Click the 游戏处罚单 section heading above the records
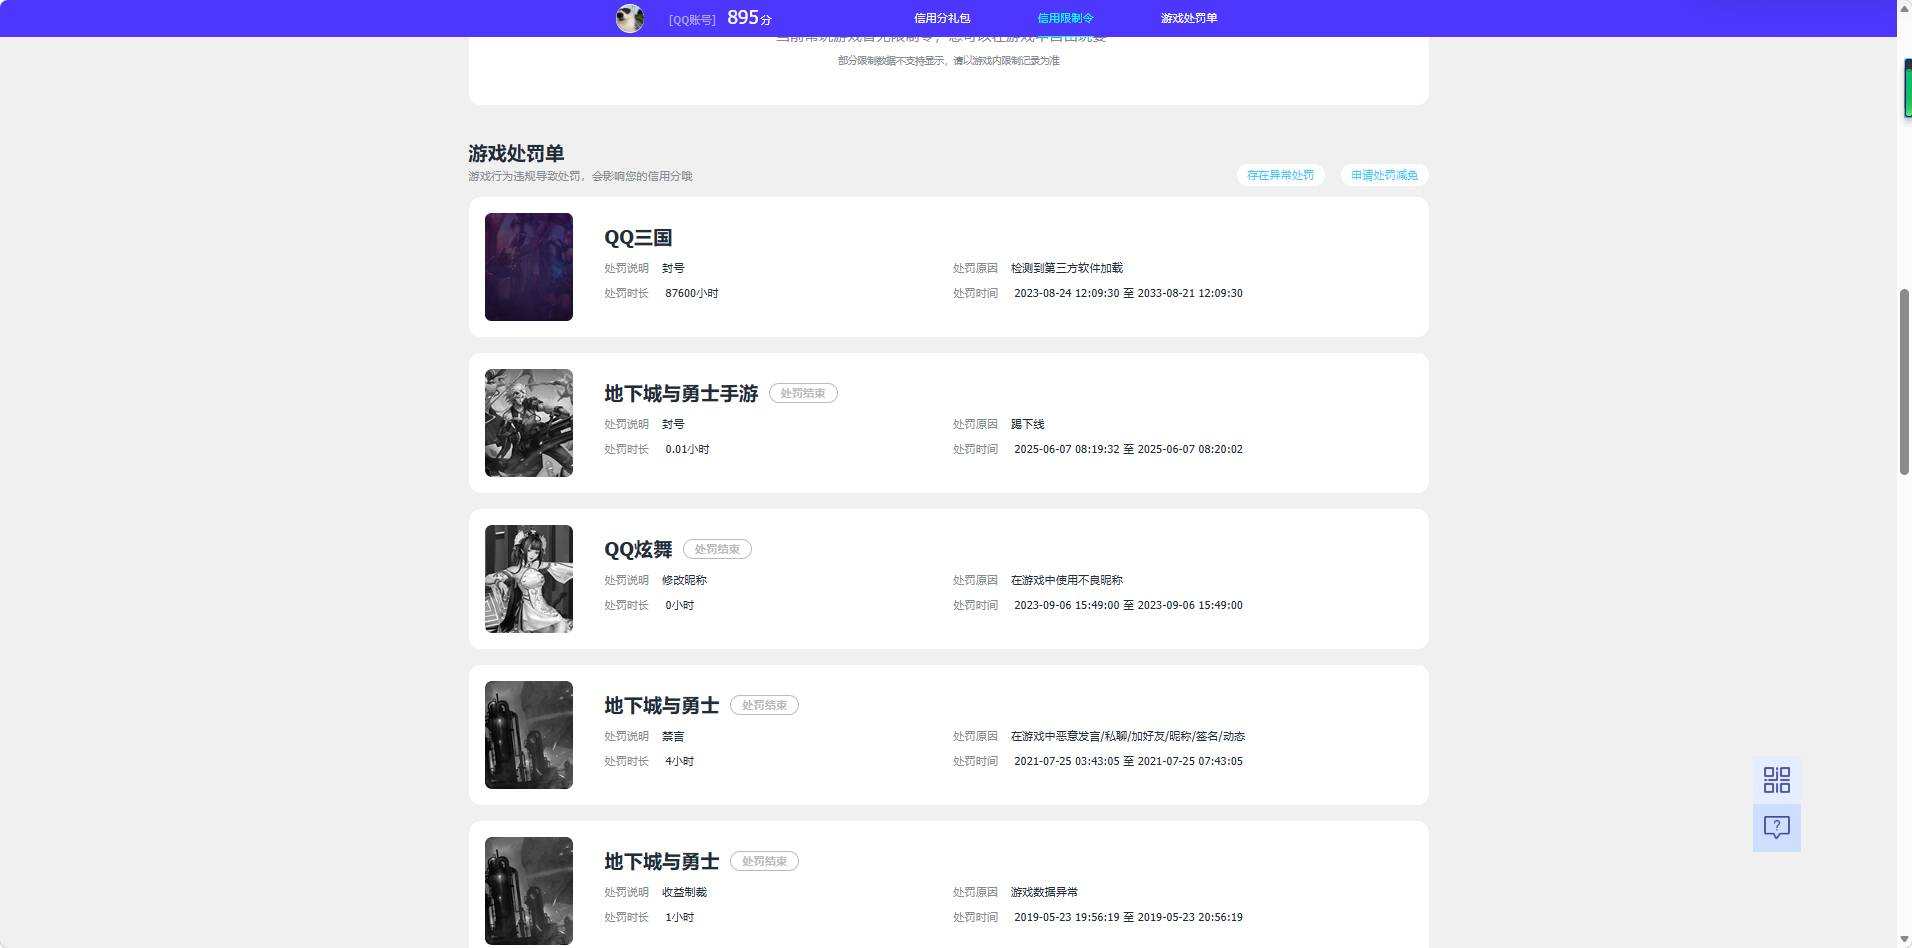 [x=516, y=153]
